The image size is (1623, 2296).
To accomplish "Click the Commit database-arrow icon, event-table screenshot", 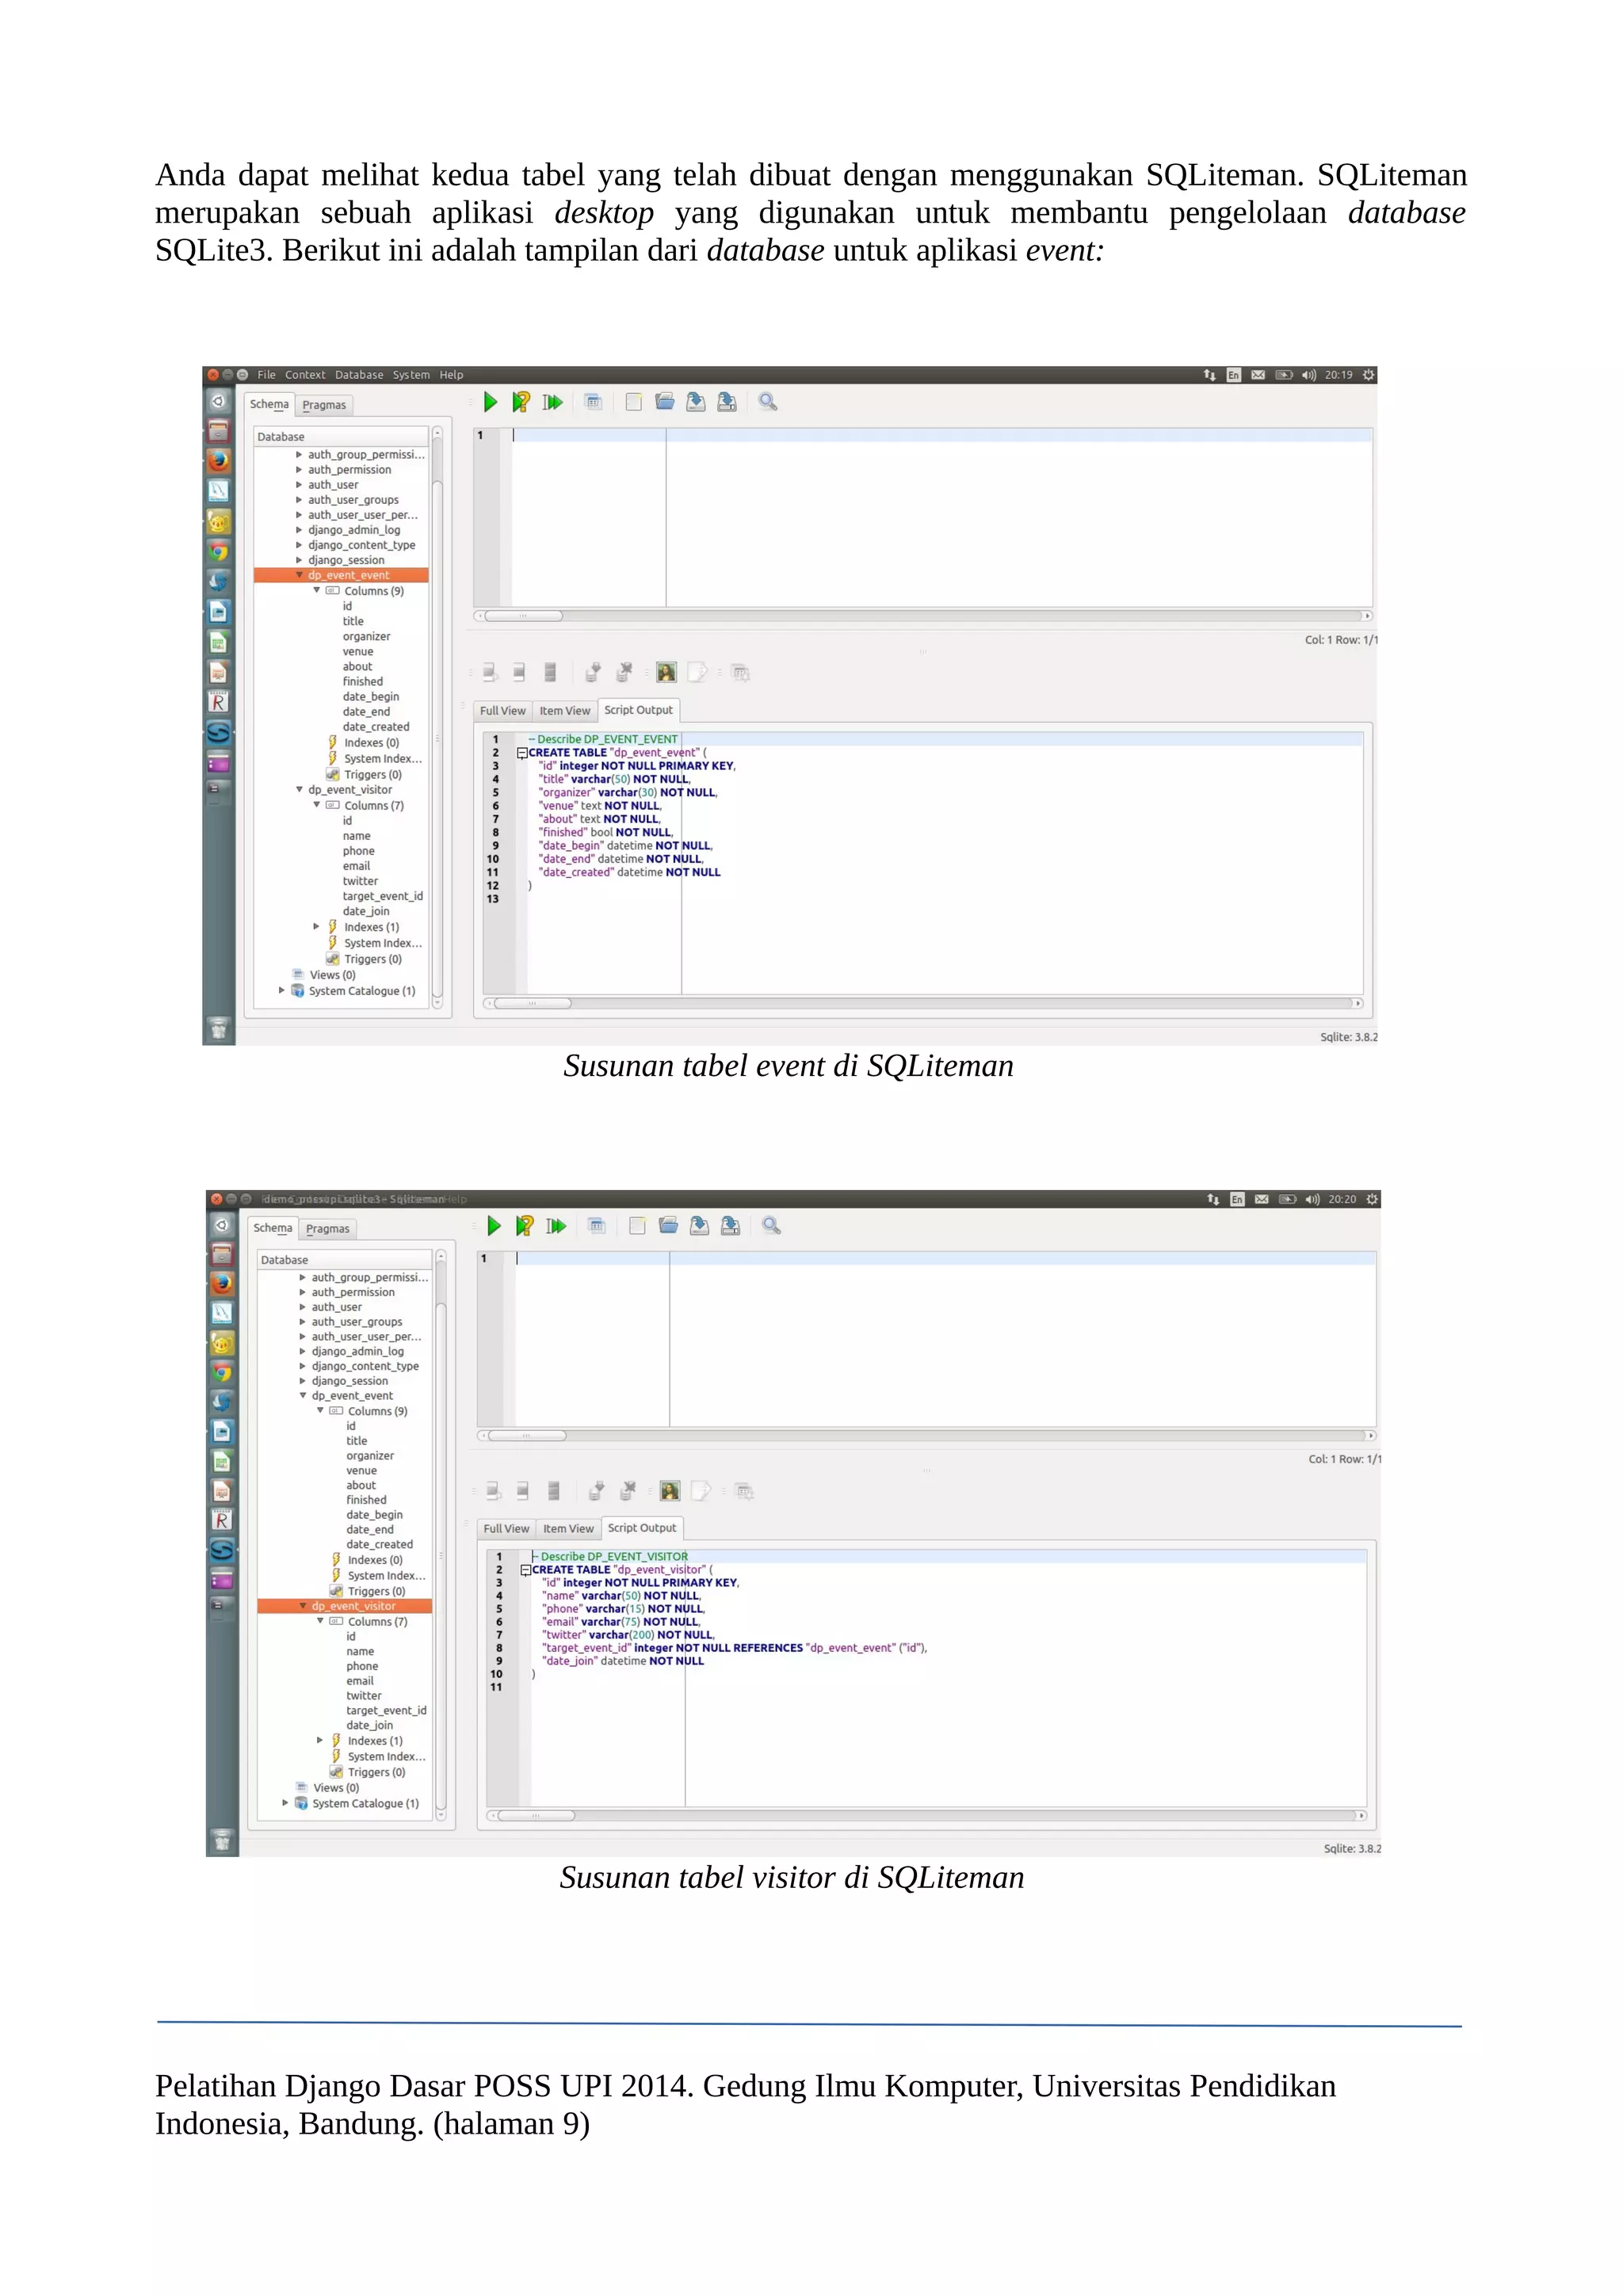I will point(593,672).
